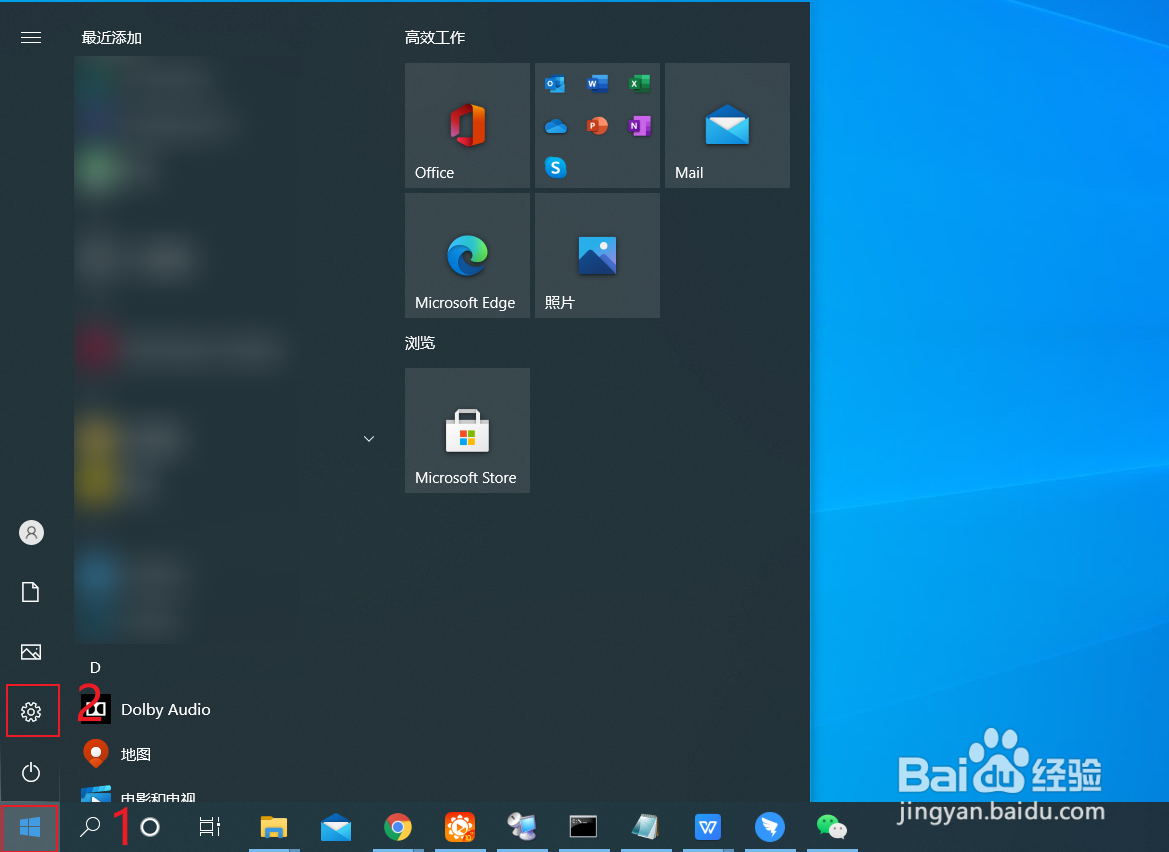1169x852 pixels.
Task: Open the blue bird app on taskbar
Action: [x=769, y=827]
